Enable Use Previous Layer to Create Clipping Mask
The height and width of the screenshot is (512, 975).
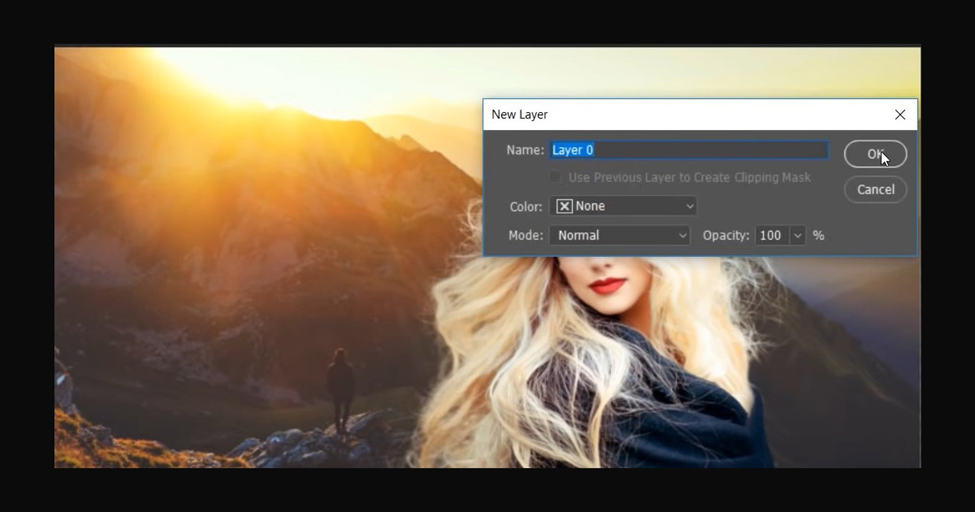pyautogui.click(x=555, y=177)
